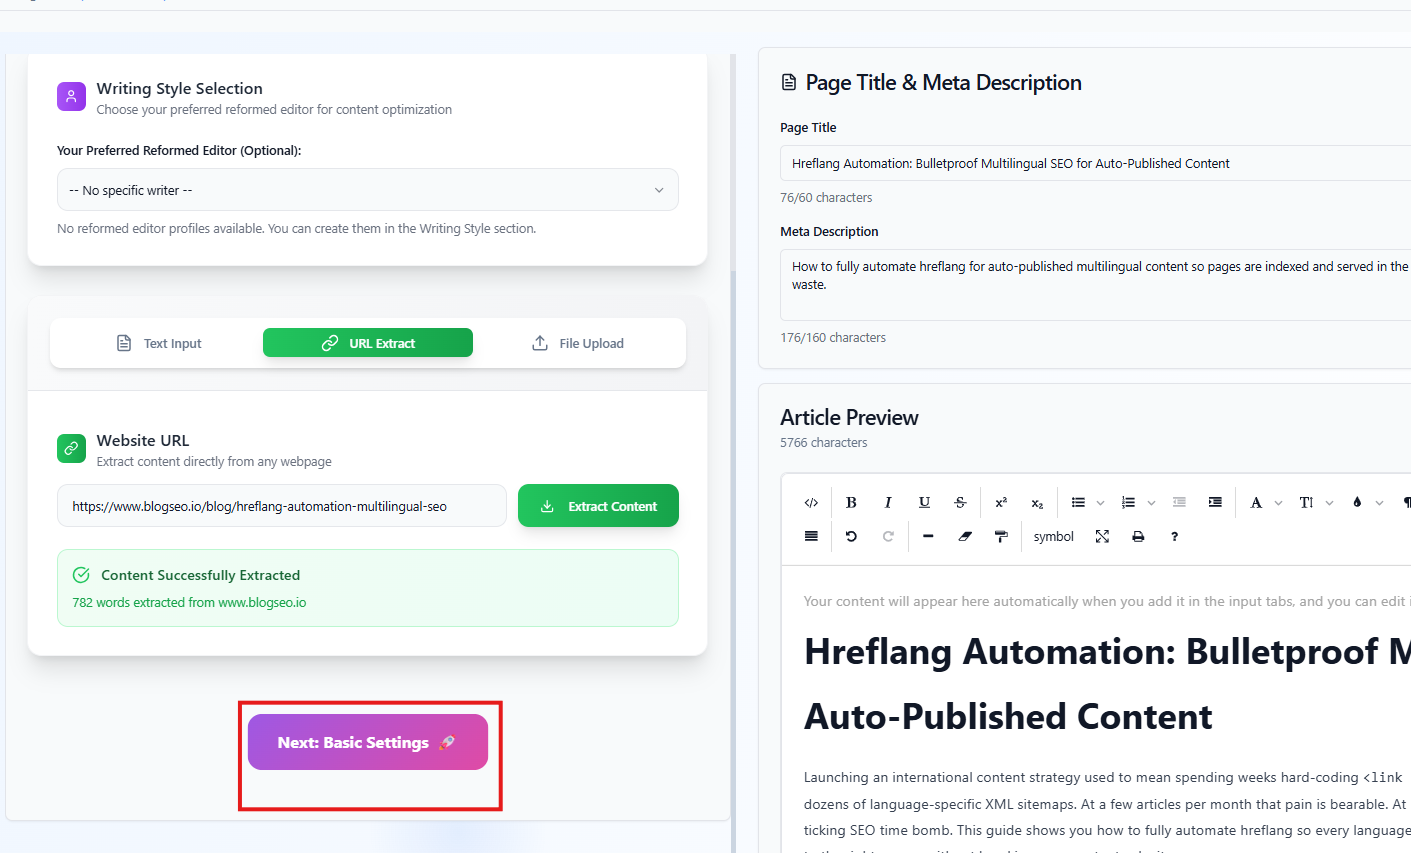The height and width of the screenshot is (853, 1411).
Task: Open Preferred Reformed Editor dropdown
Action: 368,190
